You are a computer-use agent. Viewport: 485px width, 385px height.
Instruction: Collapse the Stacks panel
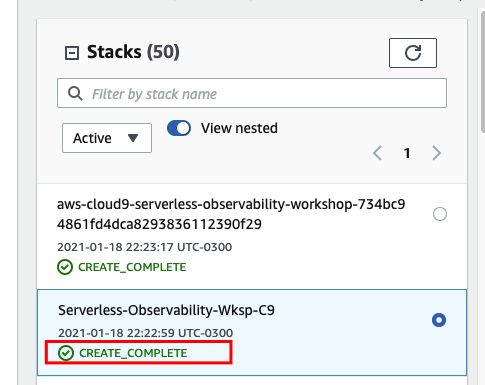72,53
